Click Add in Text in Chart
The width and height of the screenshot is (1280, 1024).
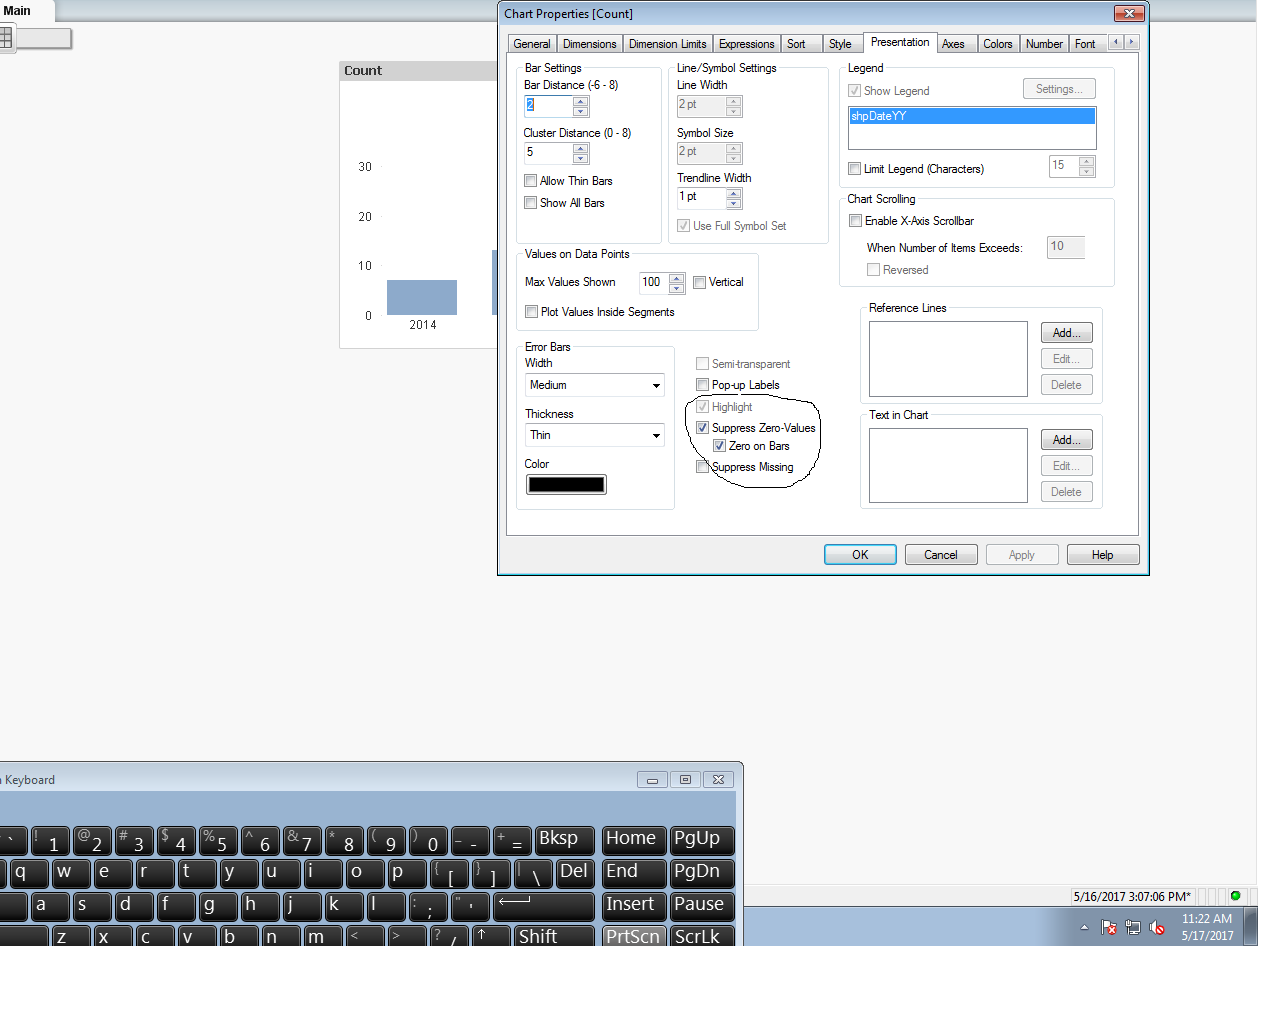point(1067,440)
